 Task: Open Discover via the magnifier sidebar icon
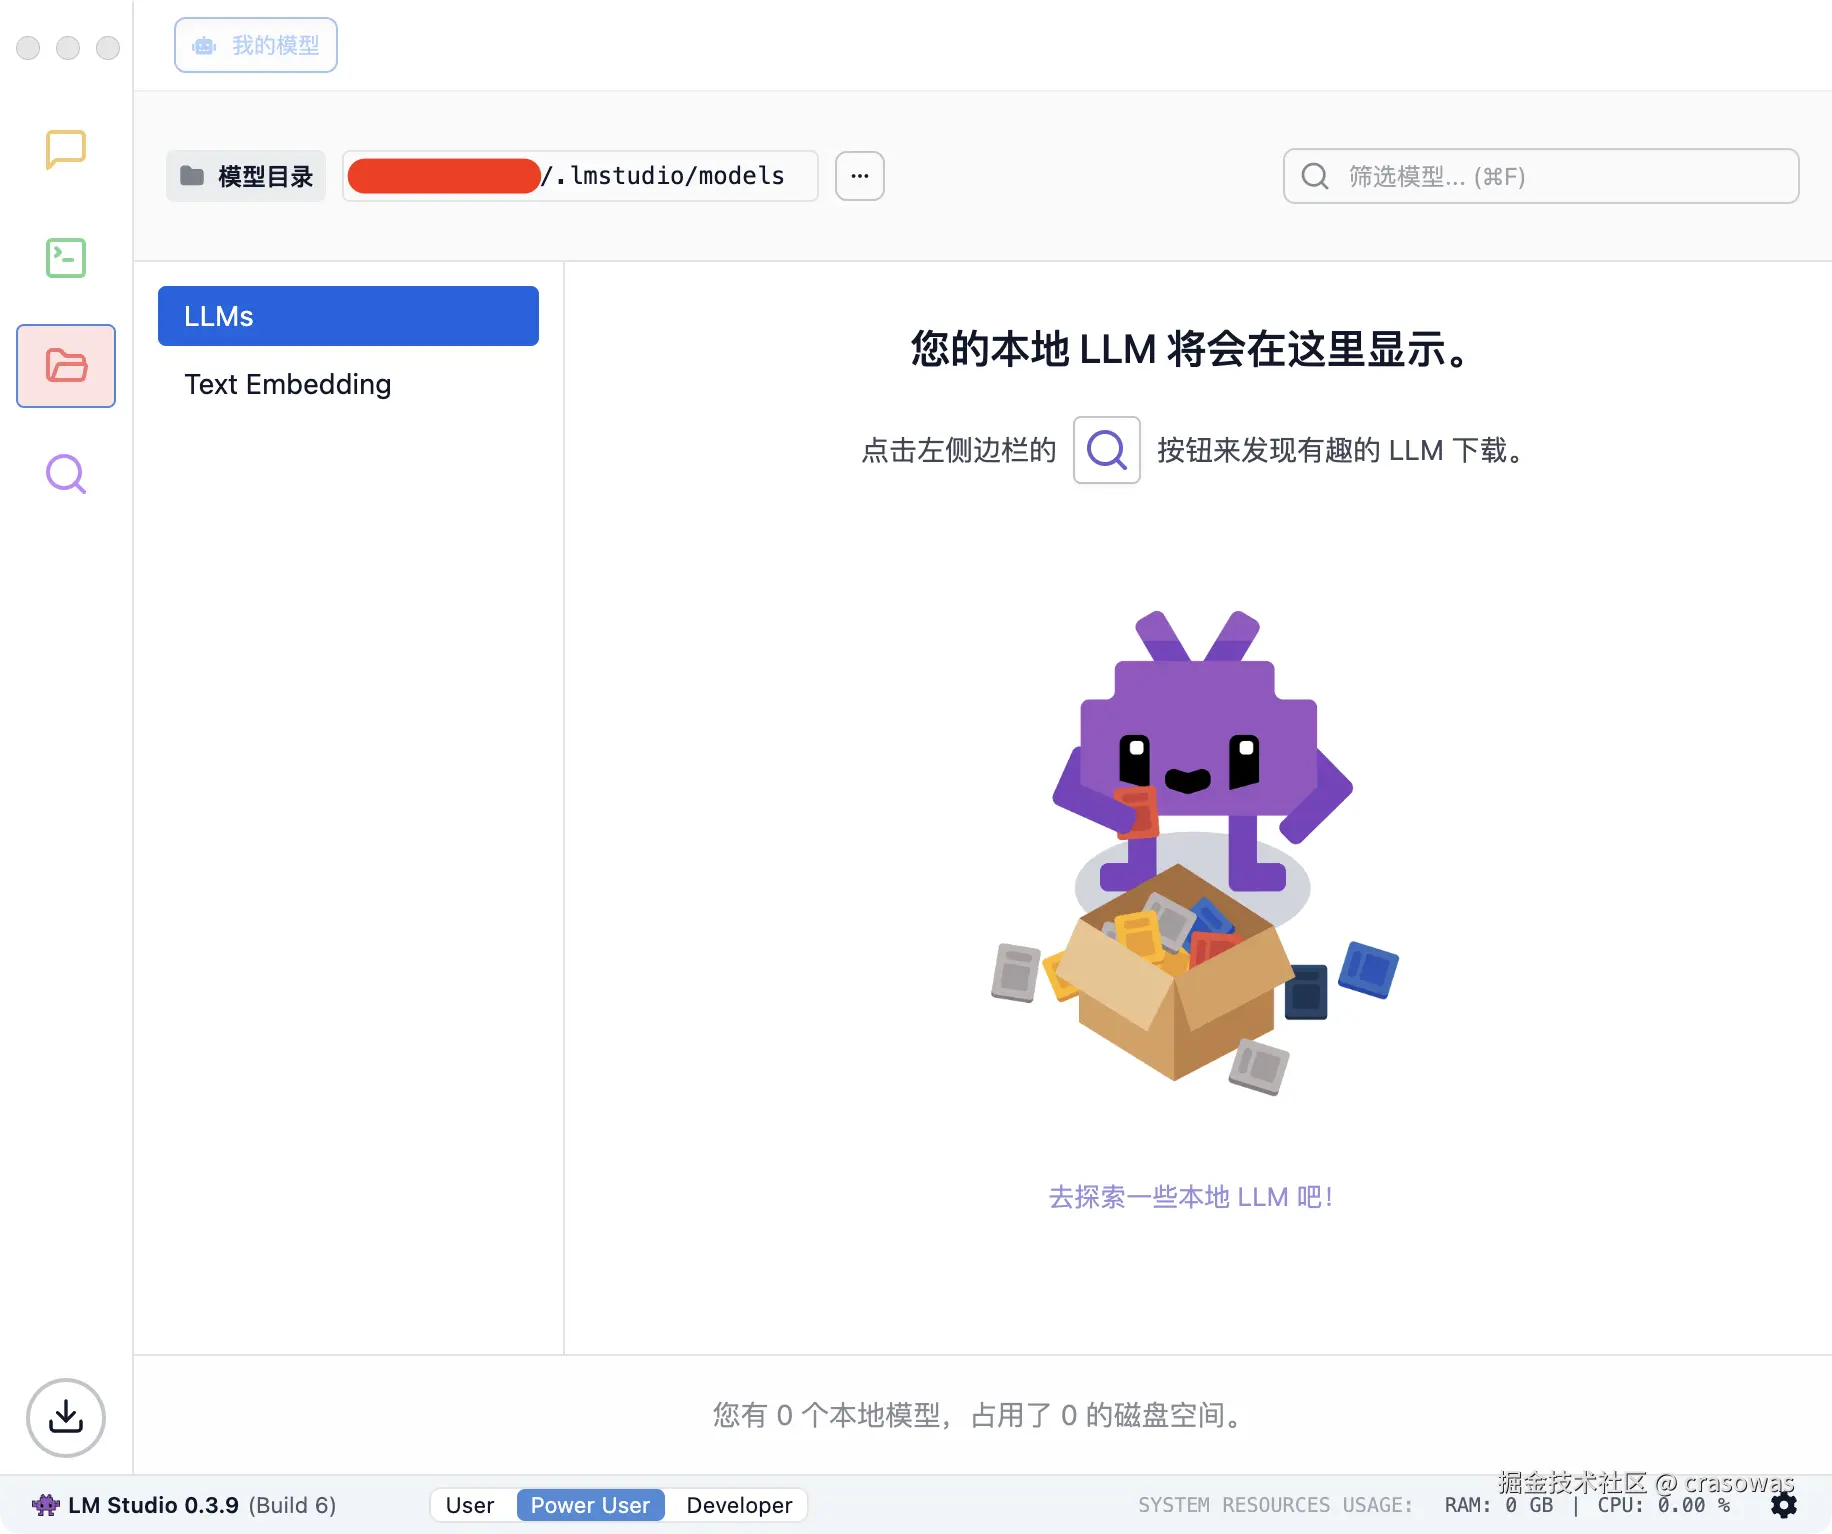click(x=64, y=474)
